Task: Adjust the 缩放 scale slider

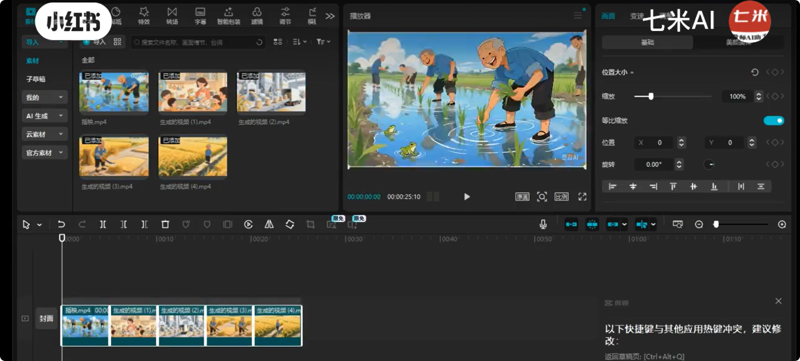Action: pos(651,96)
